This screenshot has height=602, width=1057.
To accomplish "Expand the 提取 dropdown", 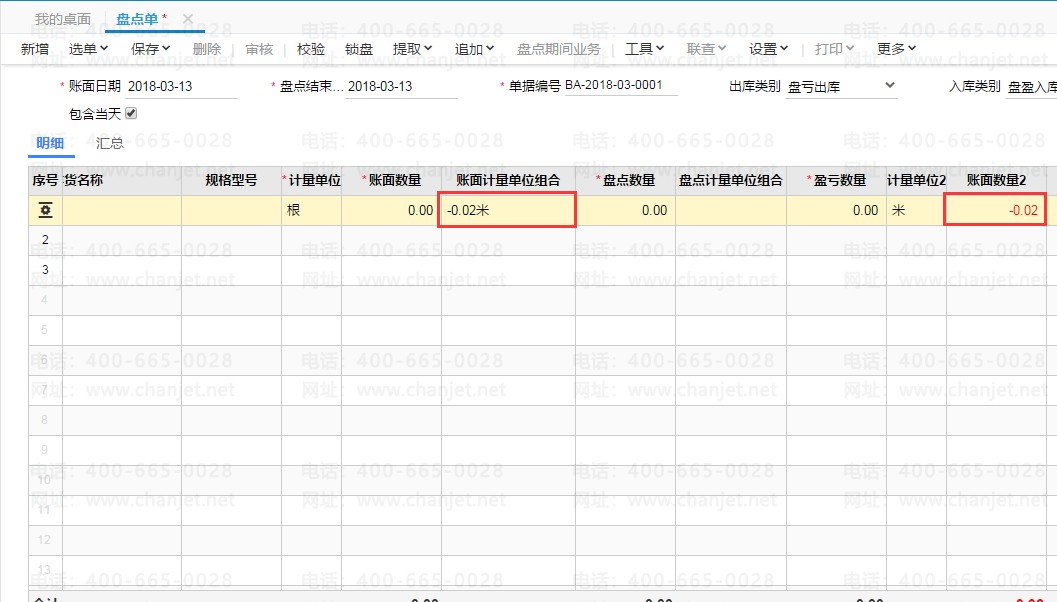I will (412, 49).
